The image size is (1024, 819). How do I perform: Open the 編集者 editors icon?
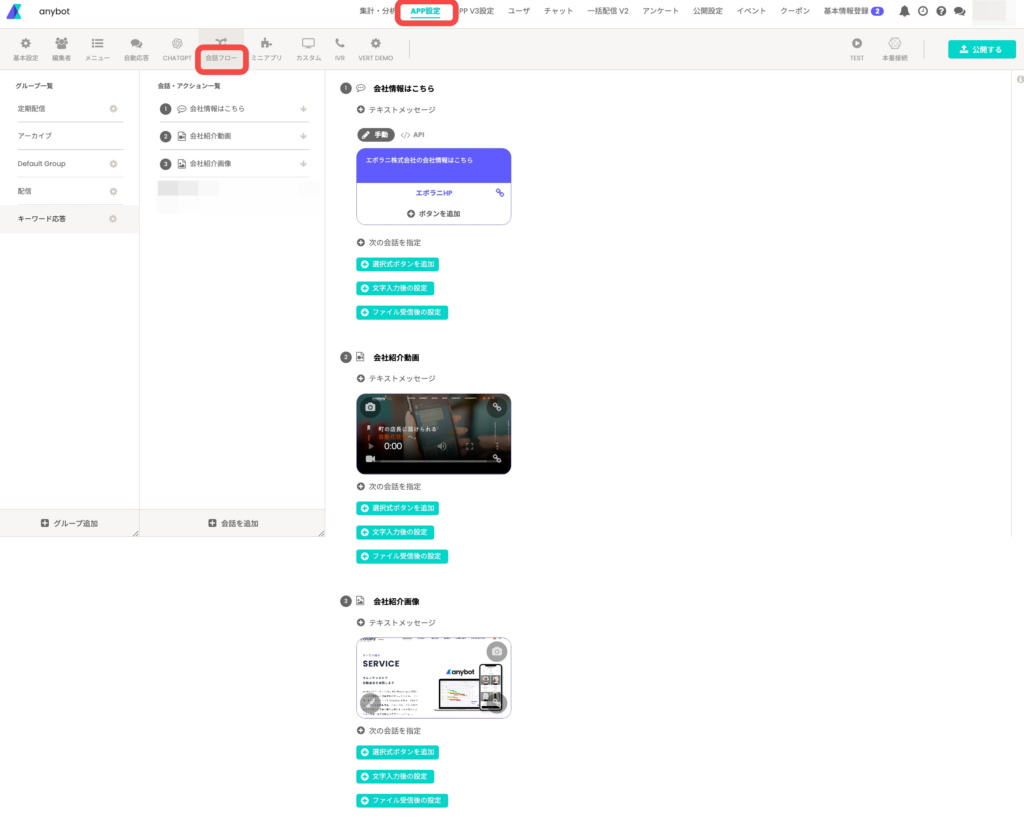click(x=62, y=44)
